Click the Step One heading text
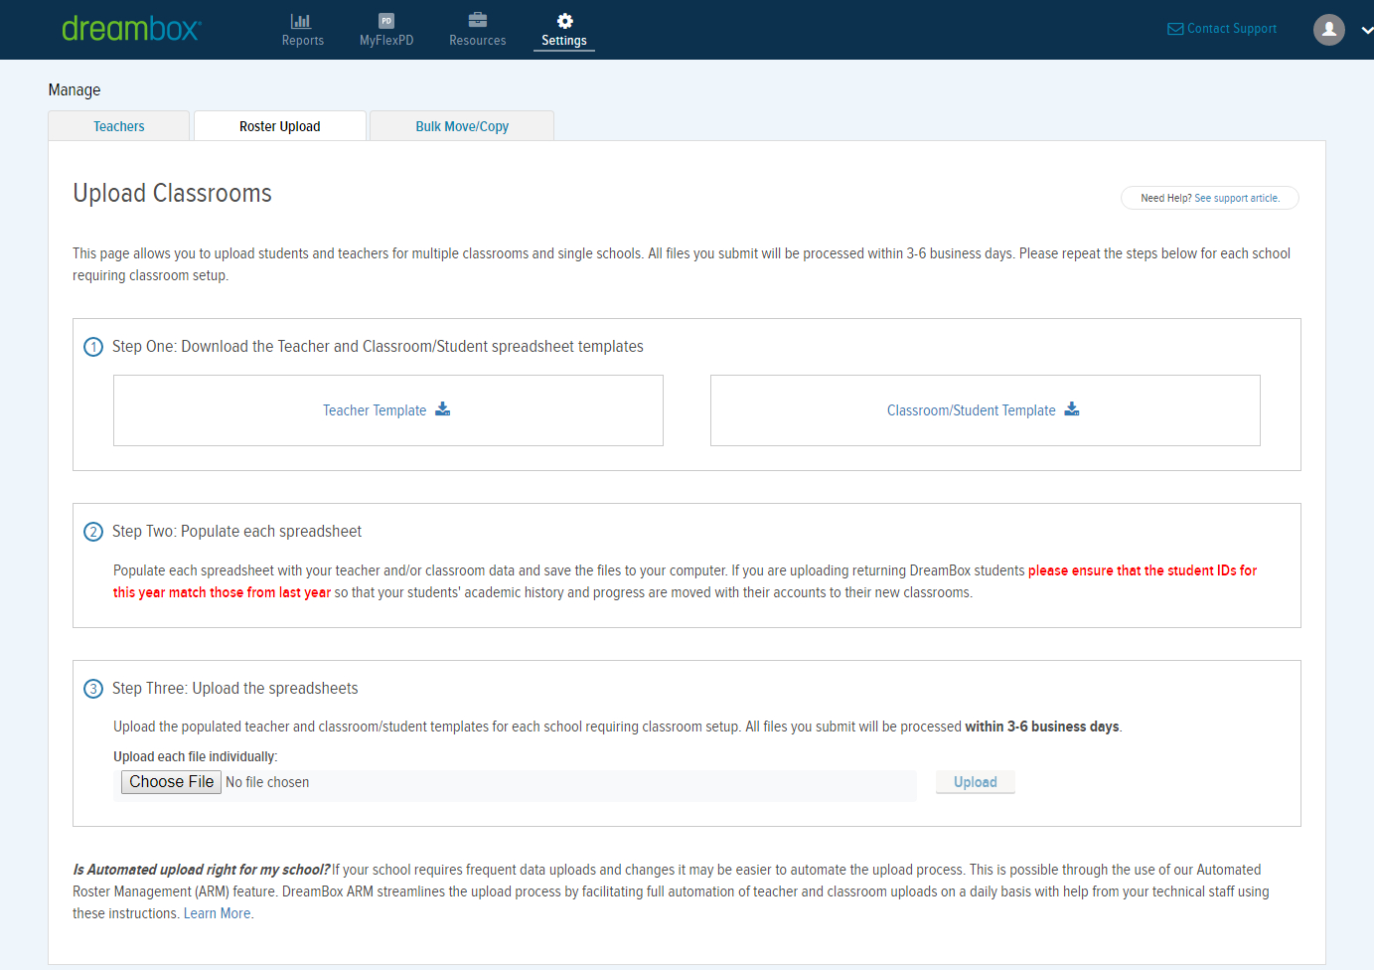The height and width of the screenshot is (970, 1374). [x=377, y=346]
